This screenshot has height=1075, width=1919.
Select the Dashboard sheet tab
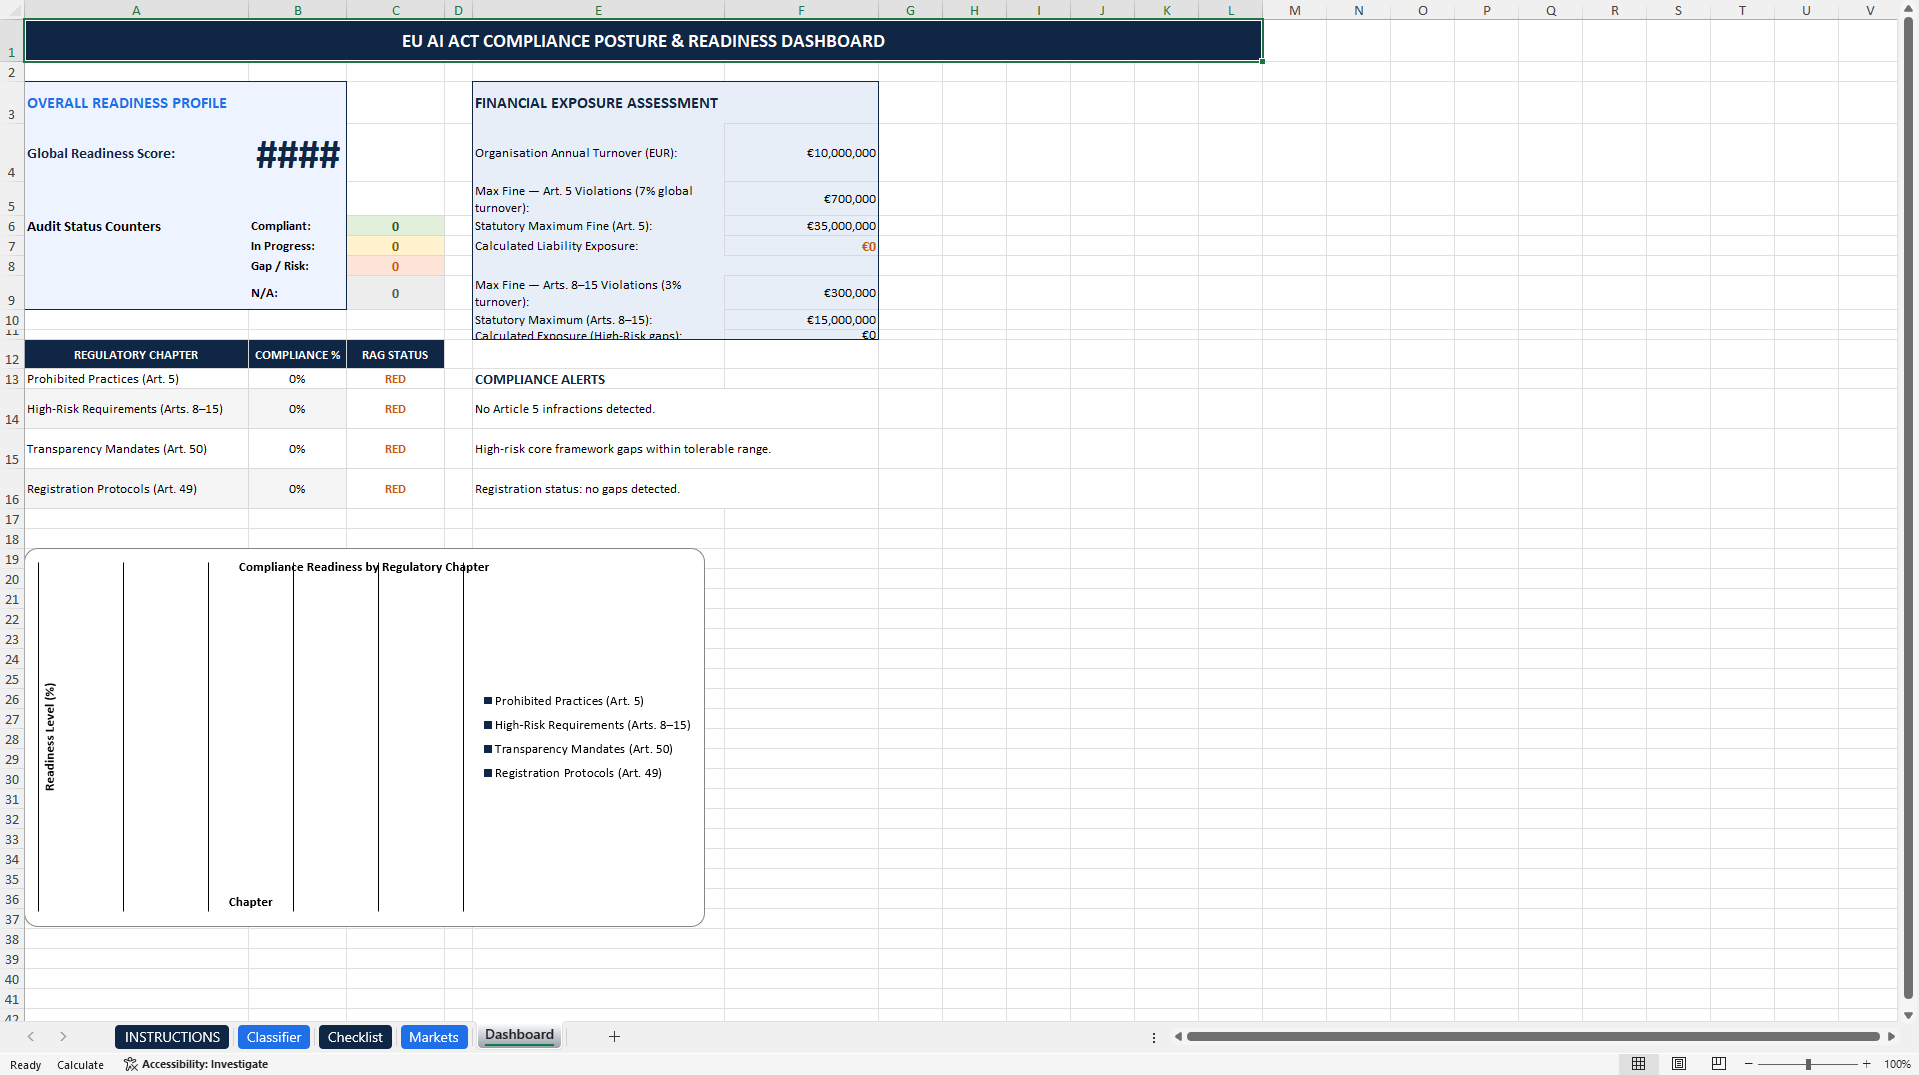pyautogui.click(x=519, y=1035)
